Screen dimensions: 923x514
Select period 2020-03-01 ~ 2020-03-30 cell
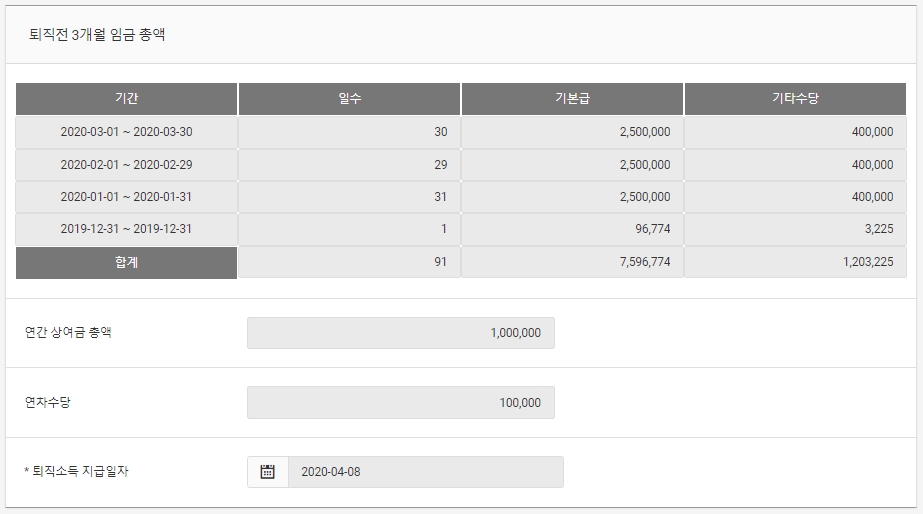point(127,132)
